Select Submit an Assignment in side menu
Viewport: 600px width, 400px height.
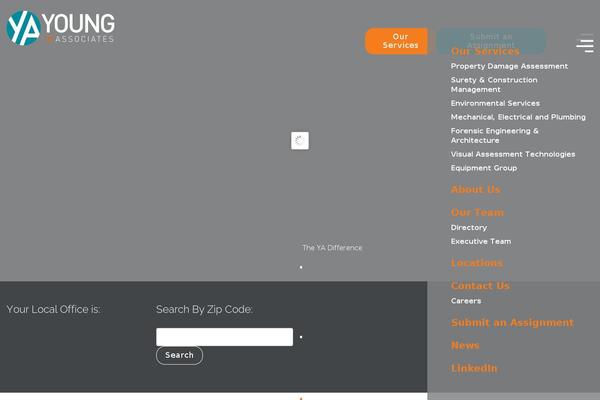click(x=512, y=323)
